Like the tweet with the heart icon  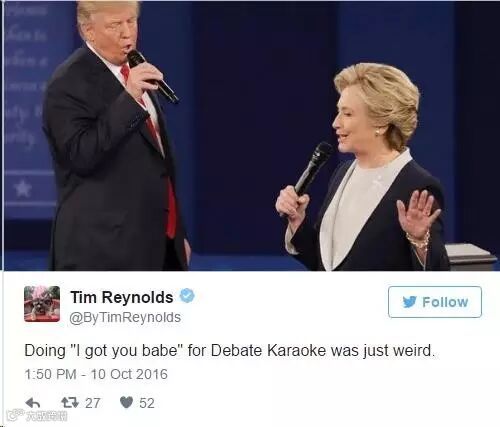click(x=126, y=403)
